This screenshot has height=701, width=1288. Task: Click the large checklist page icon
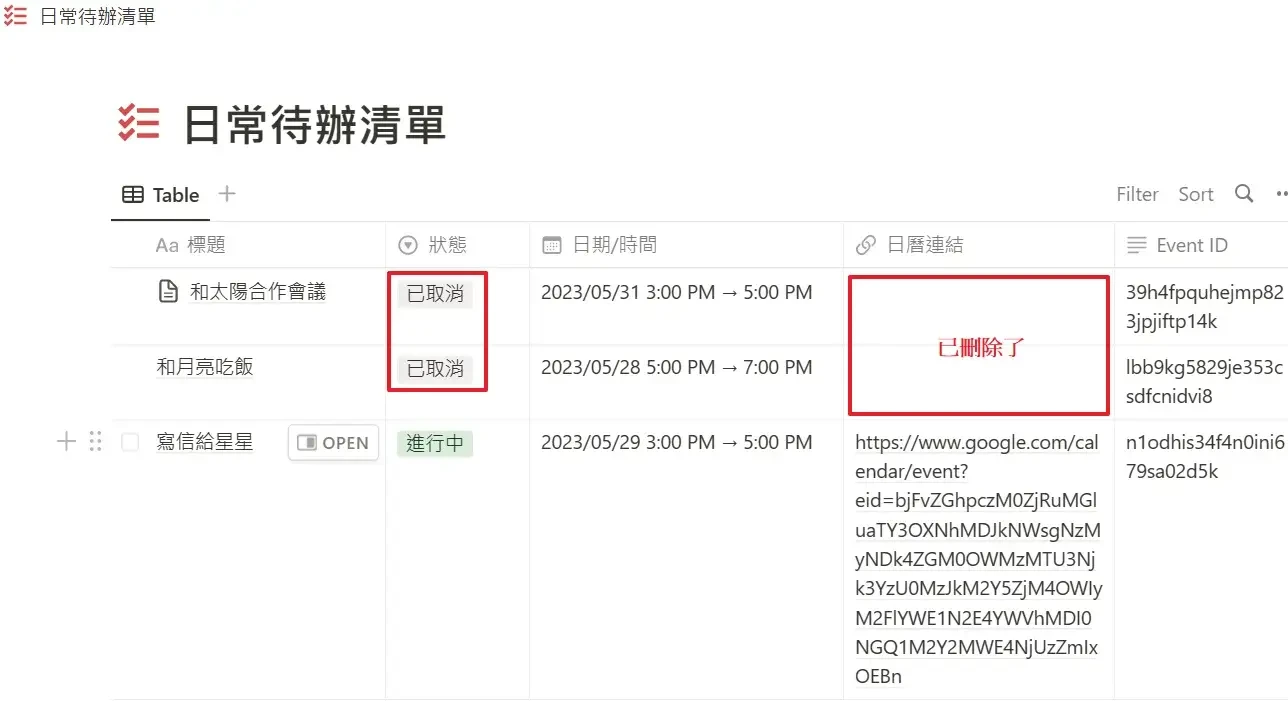[139, 123]
